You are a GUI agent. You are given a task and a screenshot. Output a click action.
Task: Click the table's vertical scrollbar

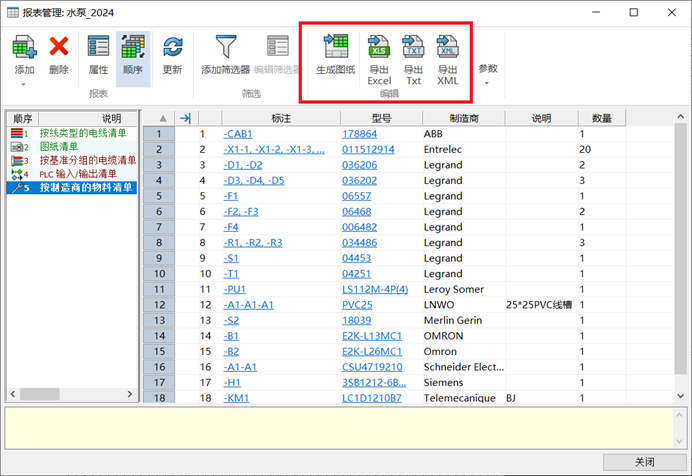click(681, 260)
